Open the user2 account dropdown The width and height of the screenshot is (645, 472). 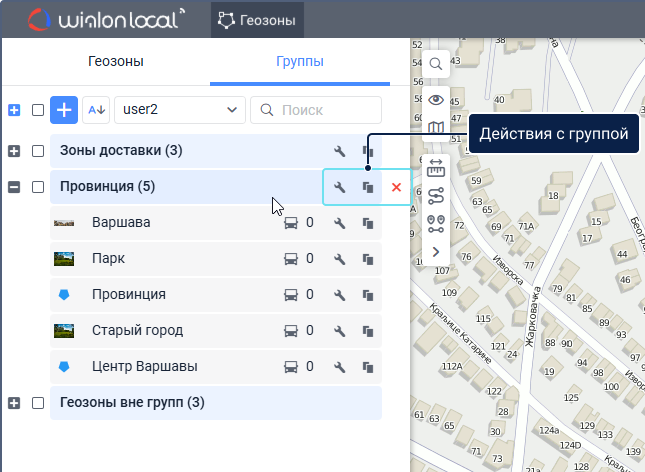pyautogui.click(x=180, y=109)
